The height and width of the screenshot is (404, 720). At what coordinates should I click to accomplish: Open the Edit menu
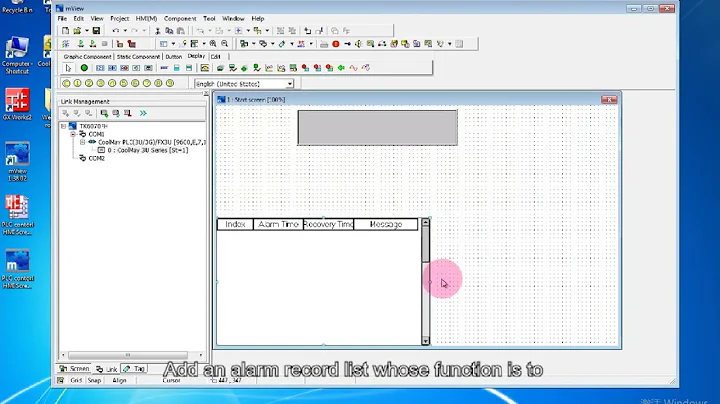79,19
